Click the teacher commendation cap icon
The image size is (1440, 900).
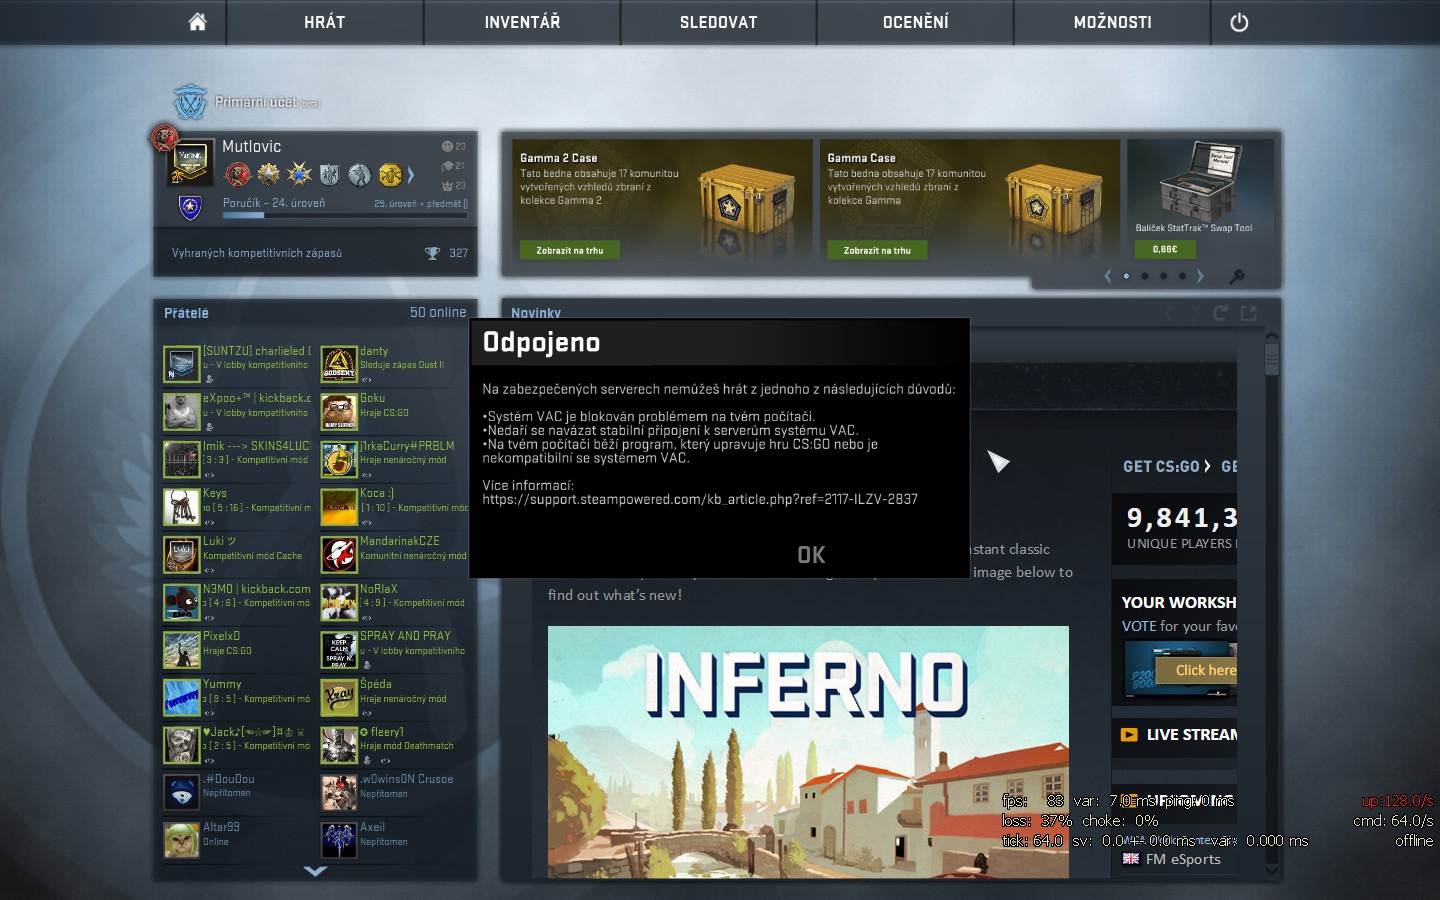pyautogui.click(x=447, y=166)
